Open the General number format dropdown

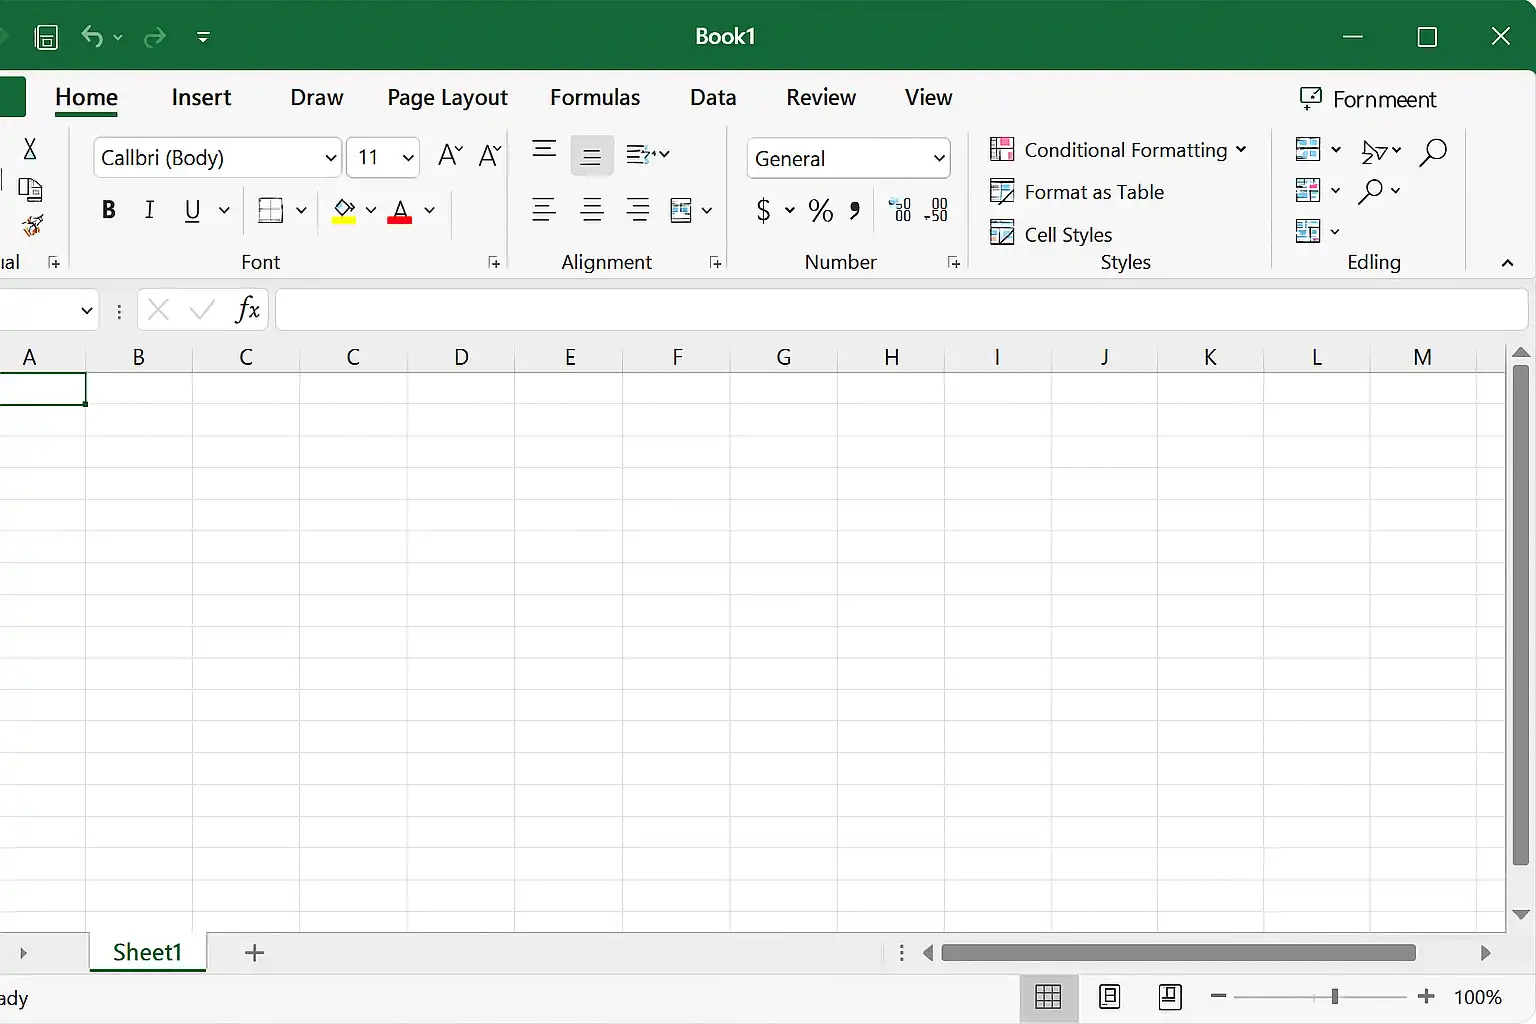click(x=939, y=158)
